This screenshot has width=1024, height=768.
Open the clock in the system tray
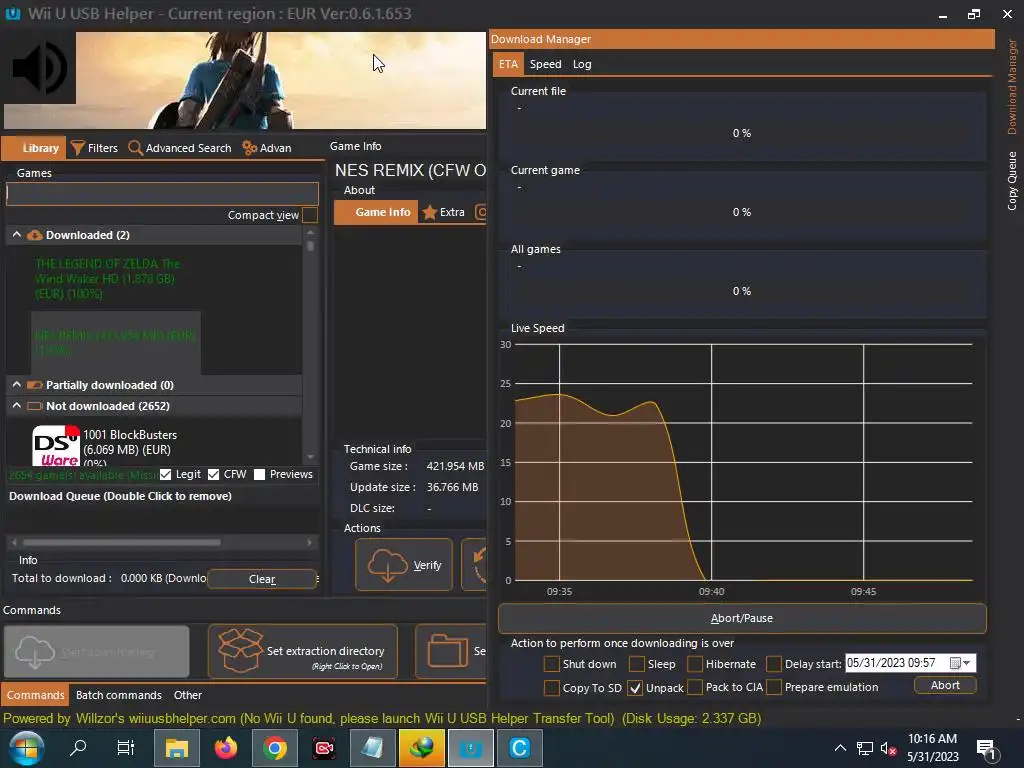point(932,748)
